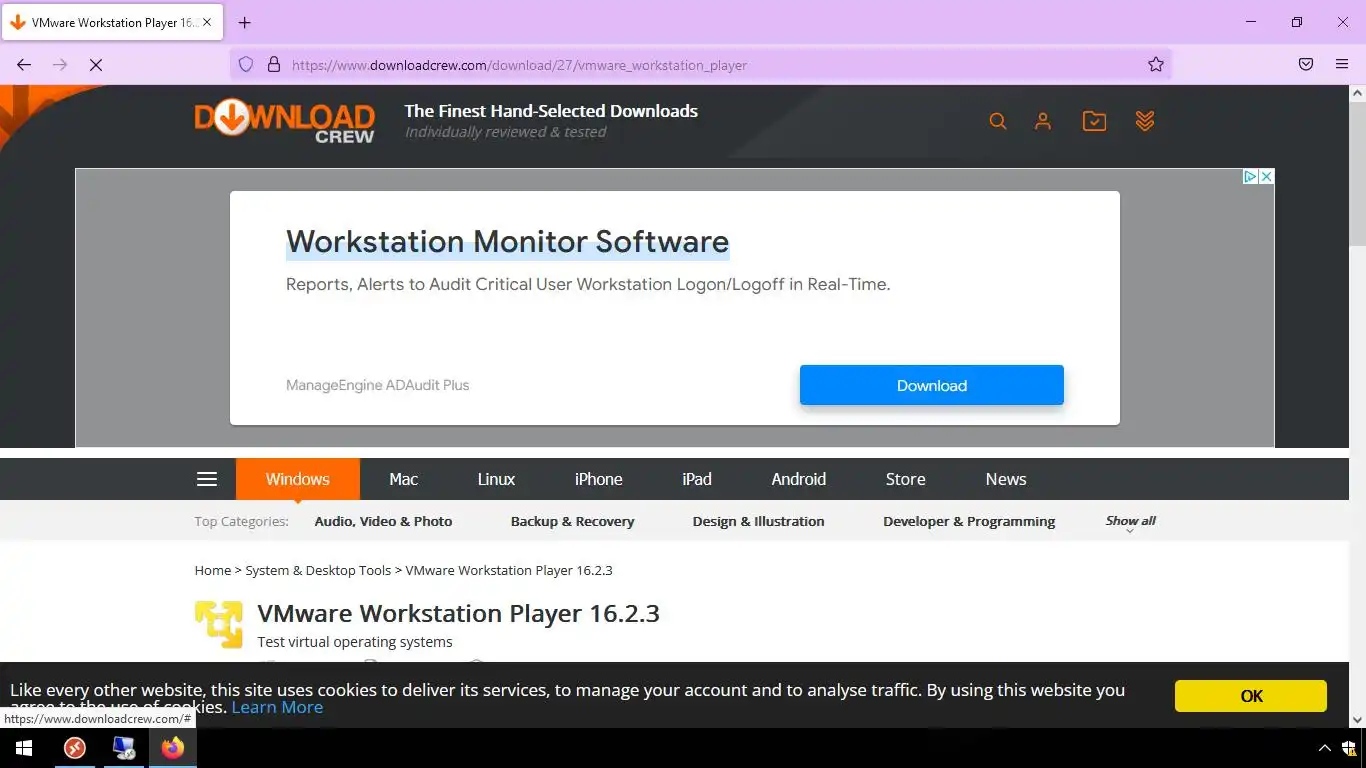Accept cookies with the yellow OK button
Screen dimensions: 1366x768
click(1251, 696)
